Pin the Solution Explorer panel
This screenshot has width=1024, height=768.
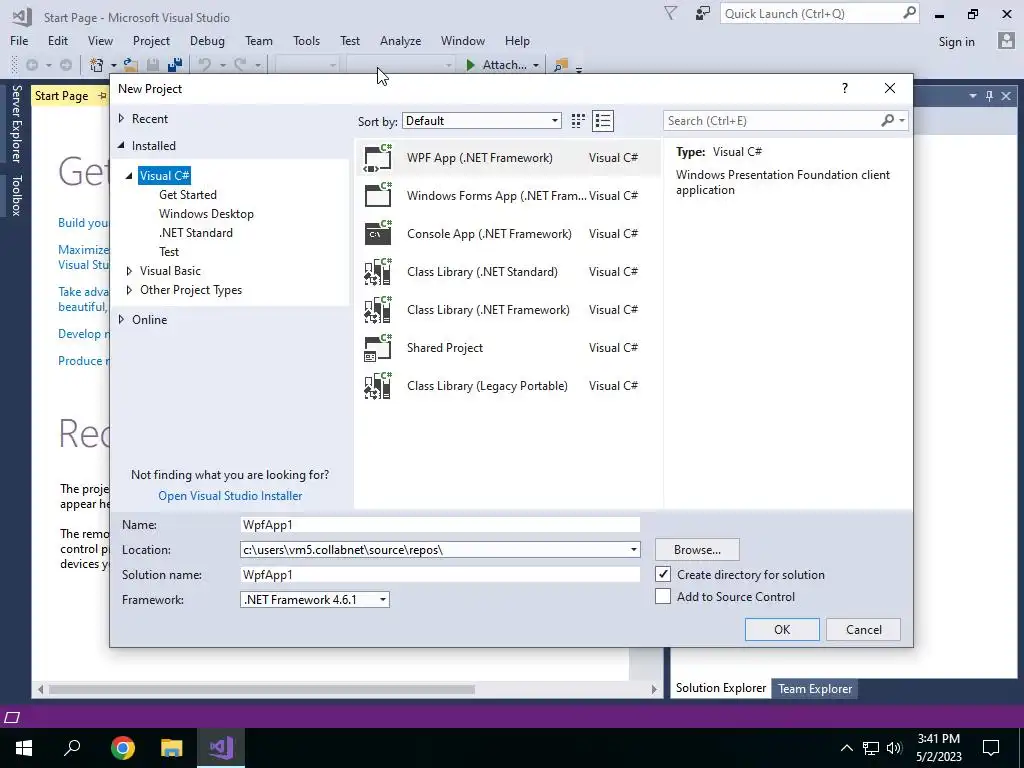pyautogui.click(x=989, y=96)
